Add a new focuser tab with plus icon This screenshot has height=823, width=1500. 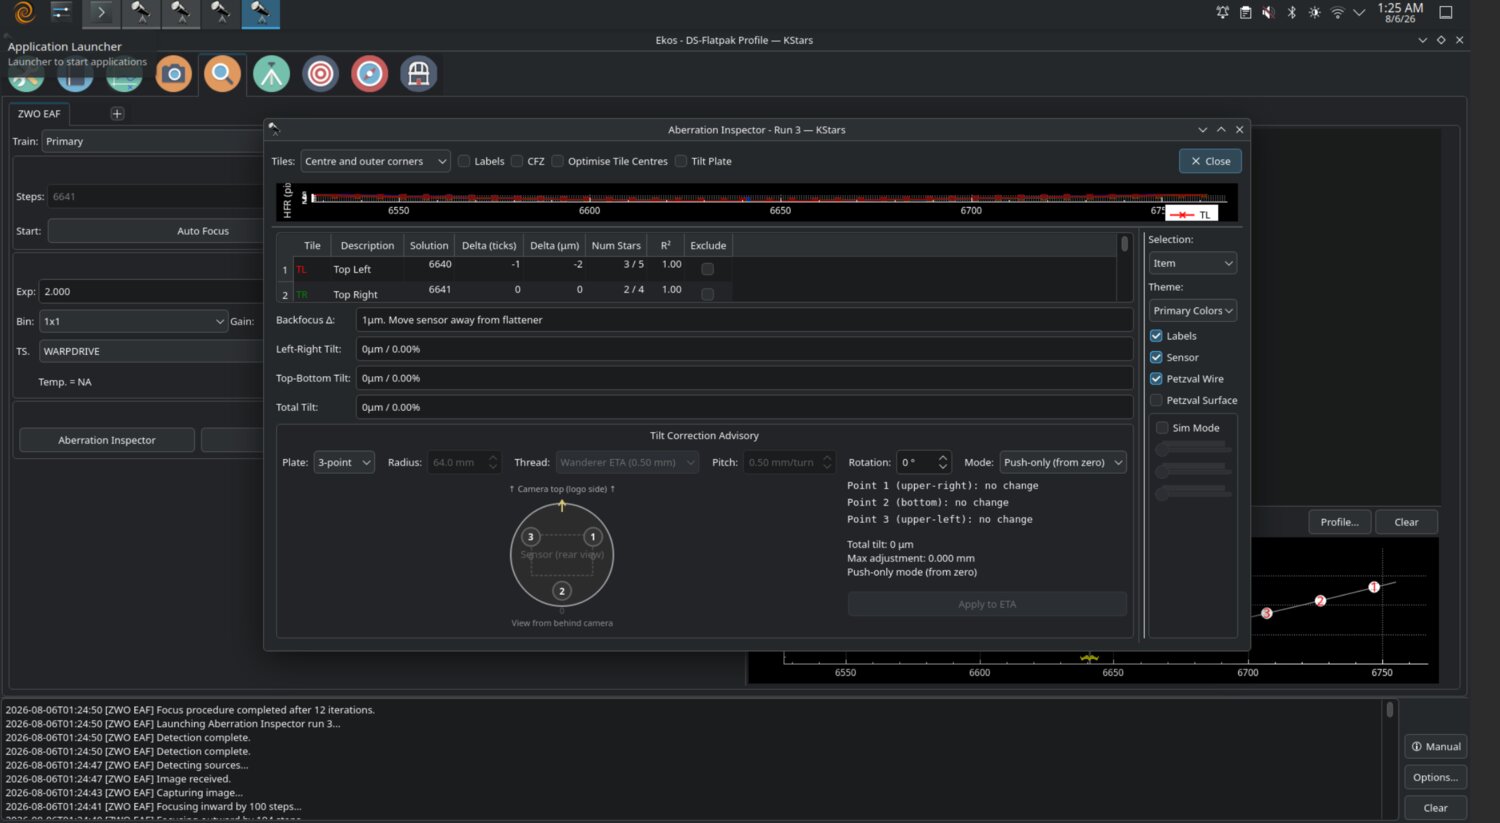point(117,114)
